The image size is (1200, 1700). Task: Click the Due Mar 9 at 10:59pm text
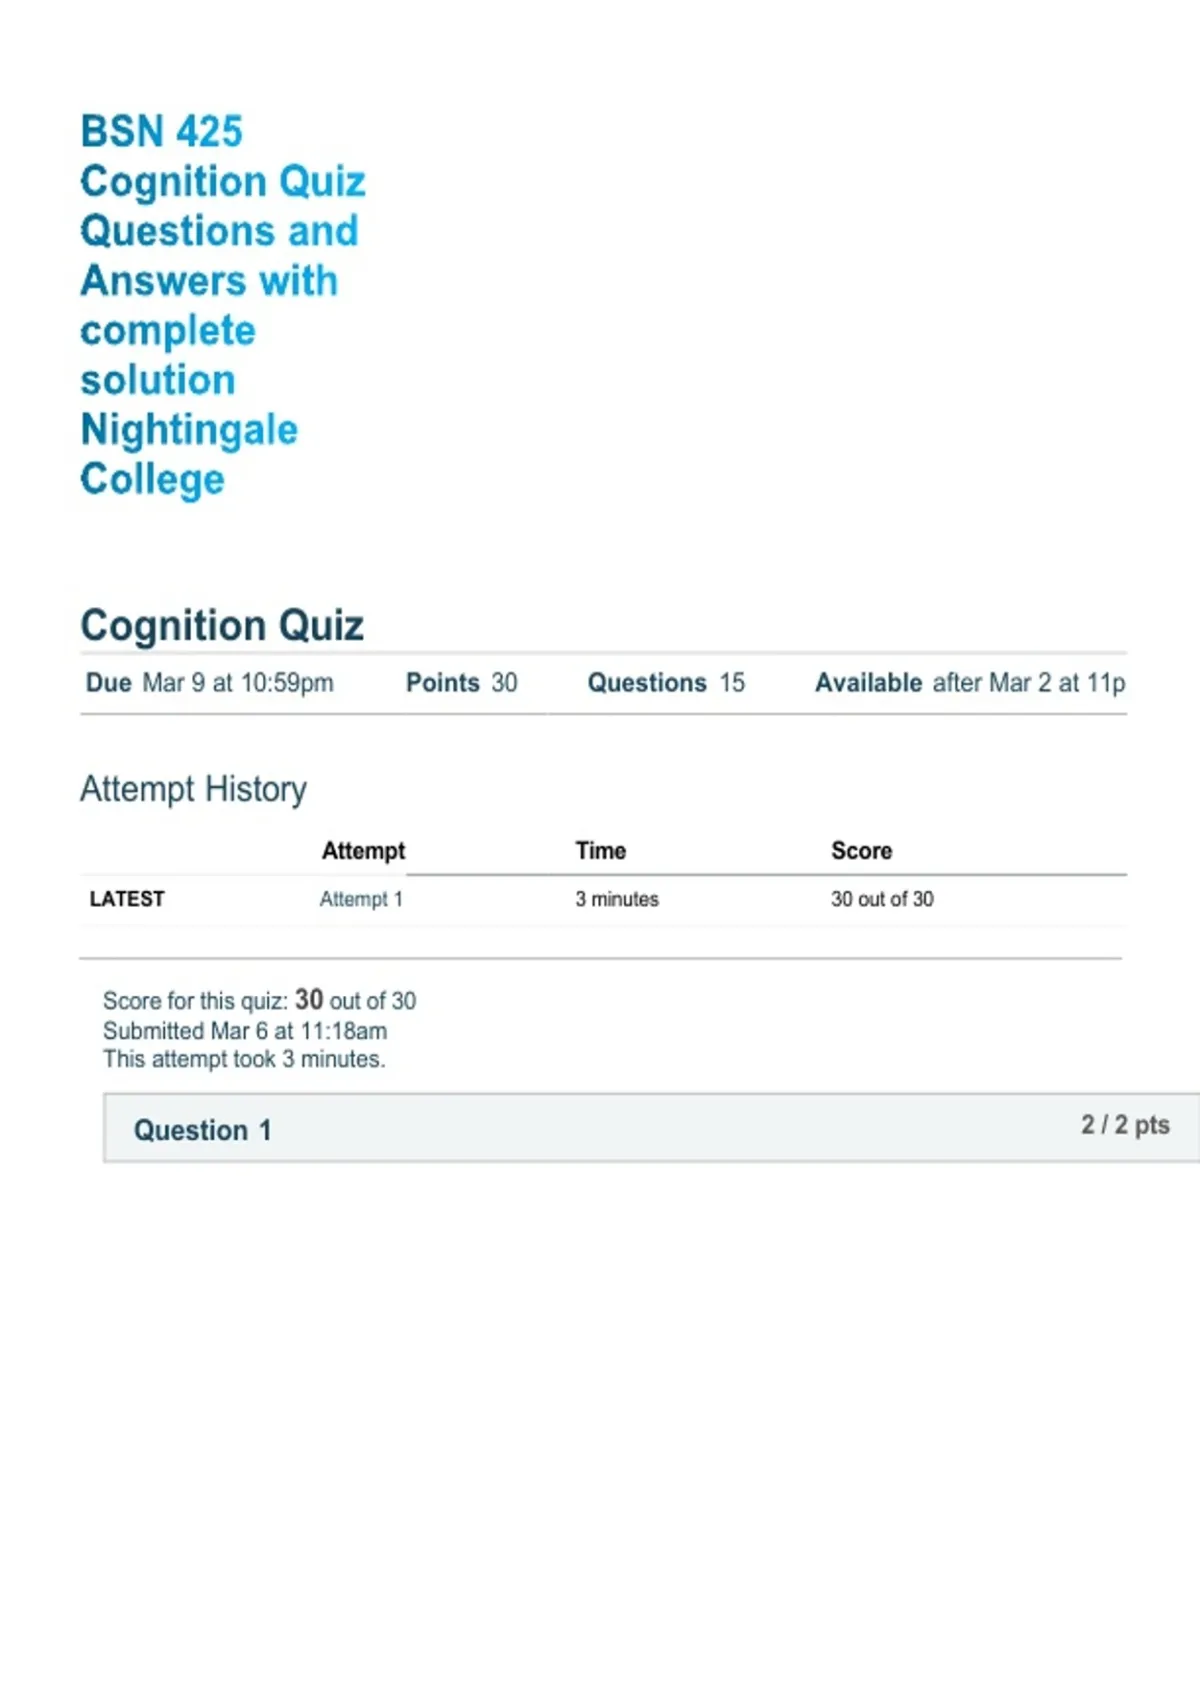click(210, 683)
